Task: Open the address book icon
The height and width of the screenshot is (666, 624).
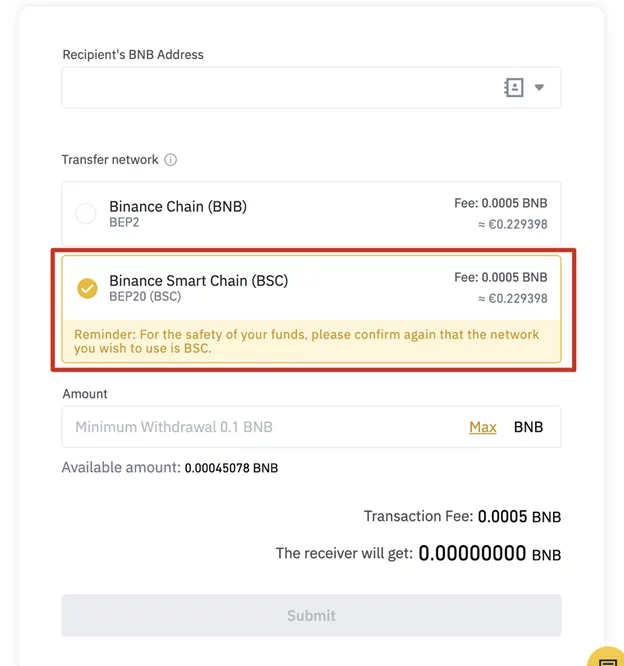Action: click(x=513, y=88)
